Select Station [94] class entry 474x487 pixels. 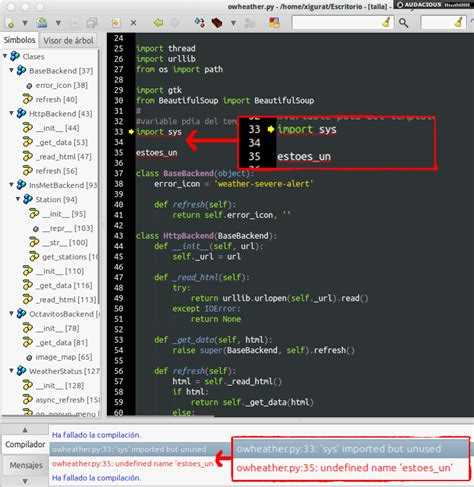tap(56, 200)
